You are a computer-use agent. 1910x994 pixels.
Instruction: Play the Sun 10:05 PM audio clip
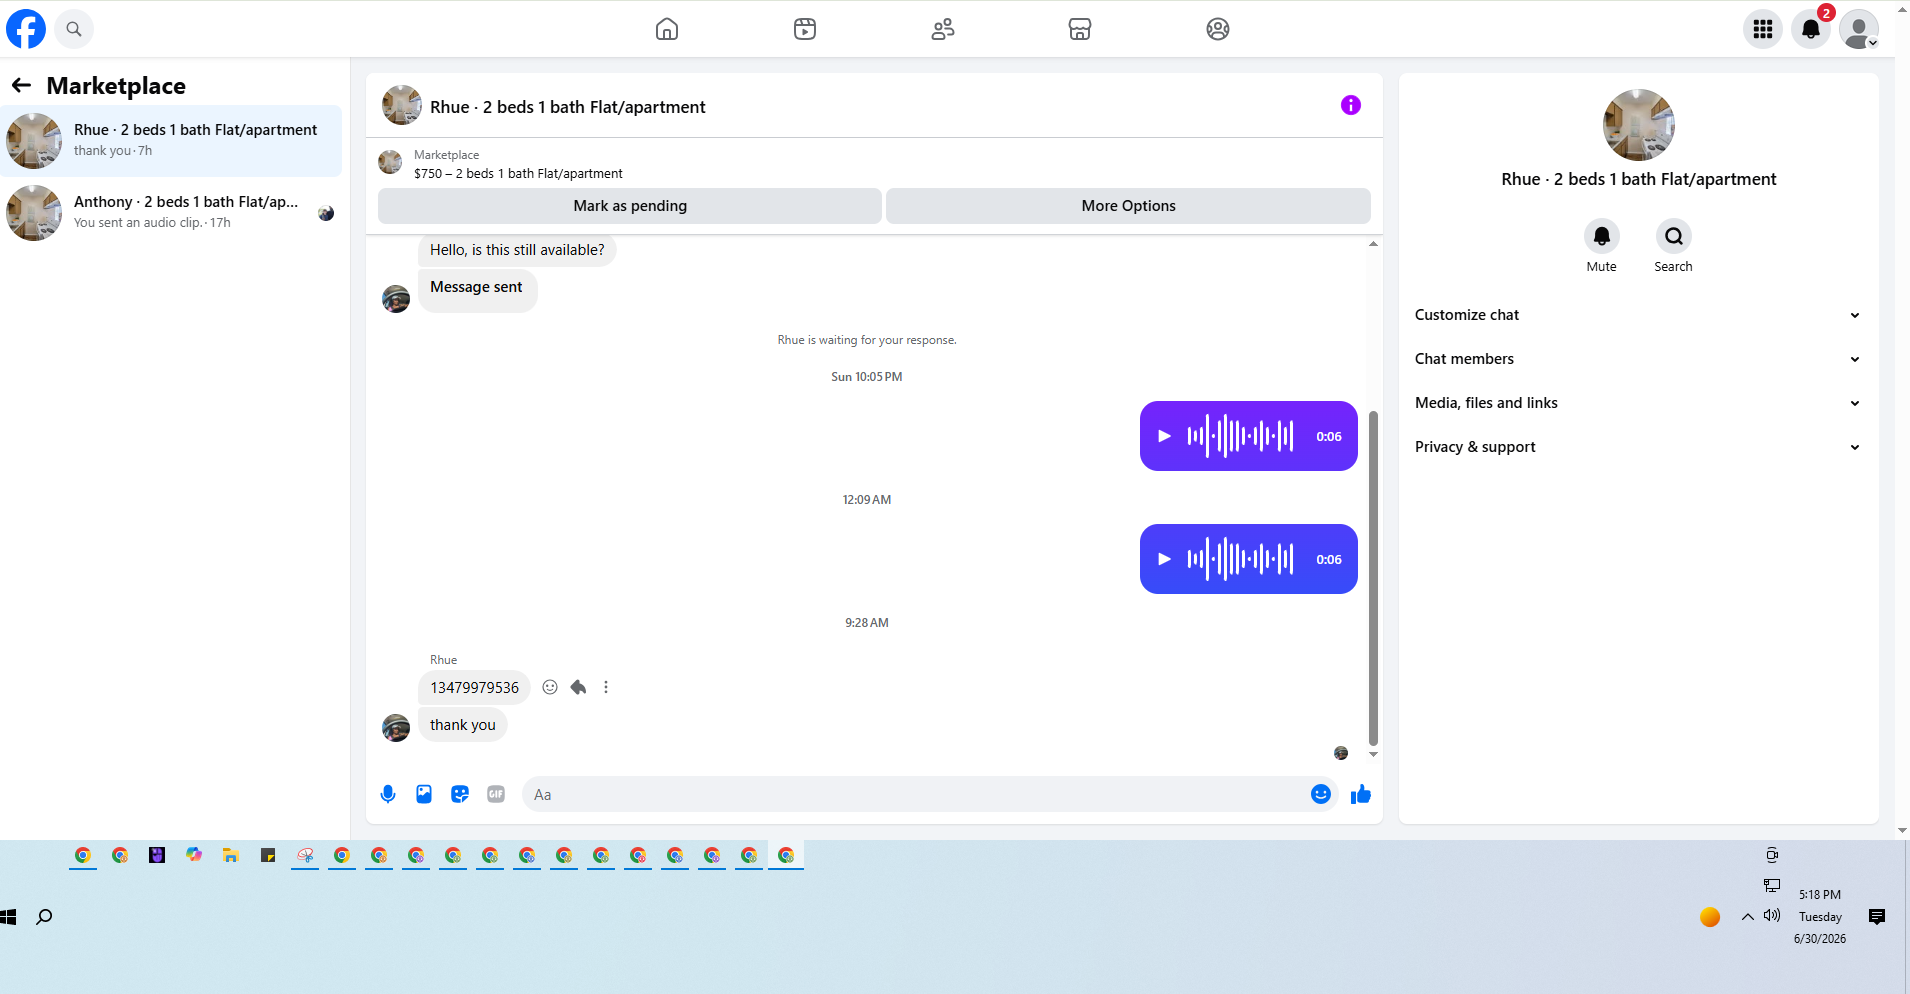1164,436
